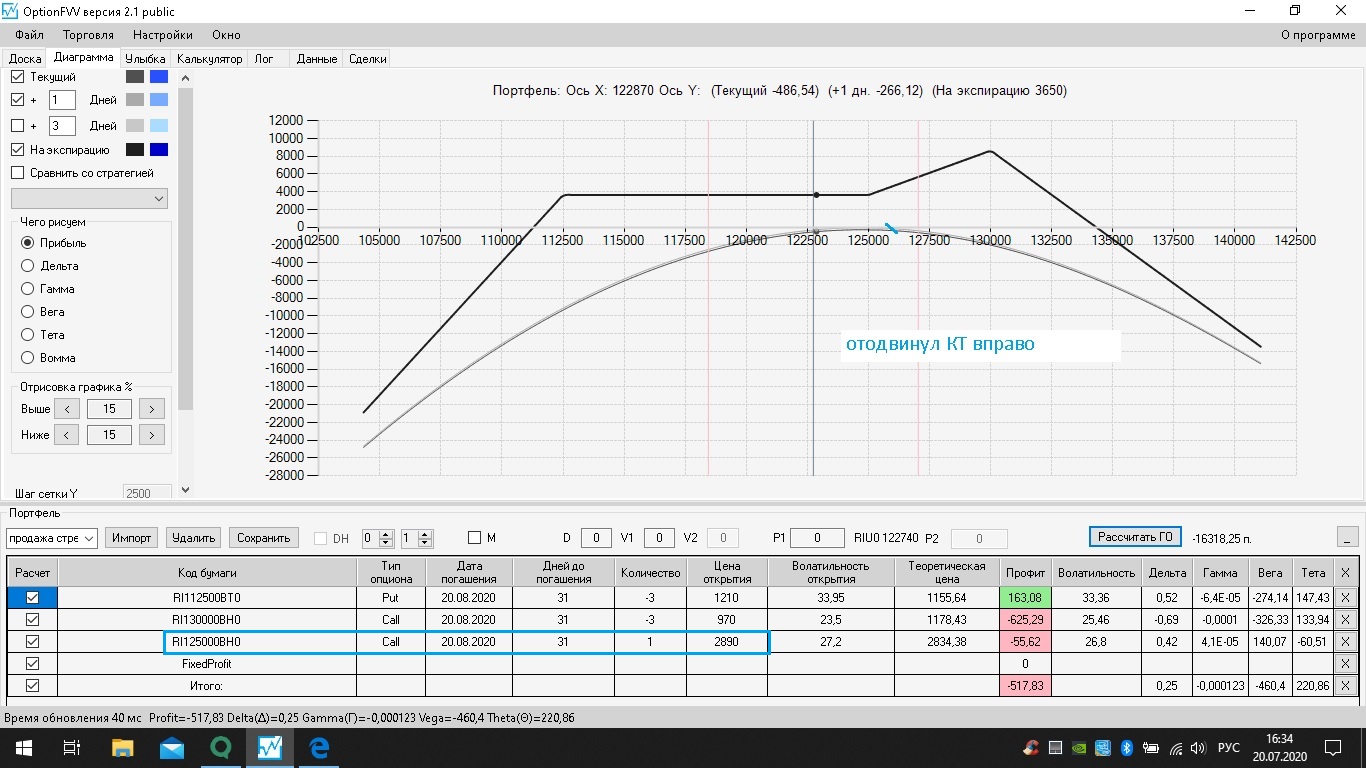Image resolution: width=1366 pixels, height=768 pixels.
Task: Delete the RI112500BT0 row with its X
Action: tap(1345, 597)
